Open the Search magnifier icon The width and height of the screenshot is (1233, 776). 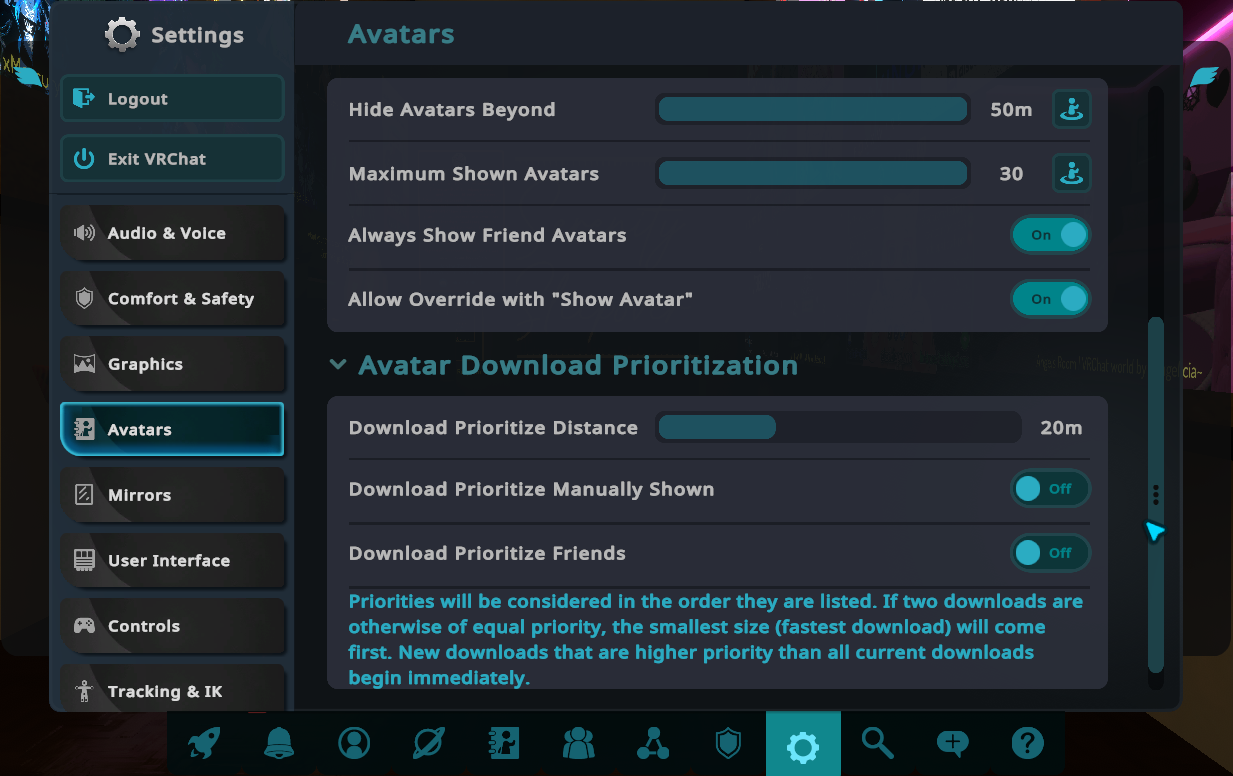click(877, 743)
